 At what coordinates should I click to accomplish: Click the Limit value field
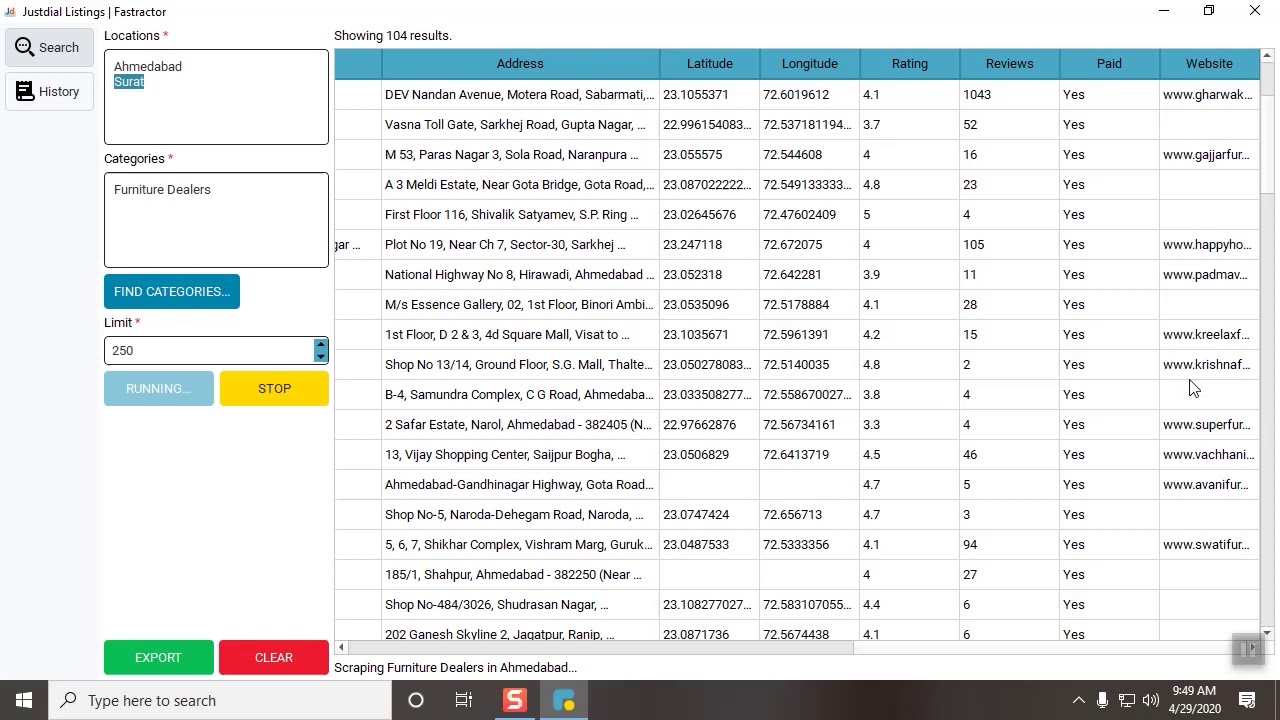(x=209, y=350)
